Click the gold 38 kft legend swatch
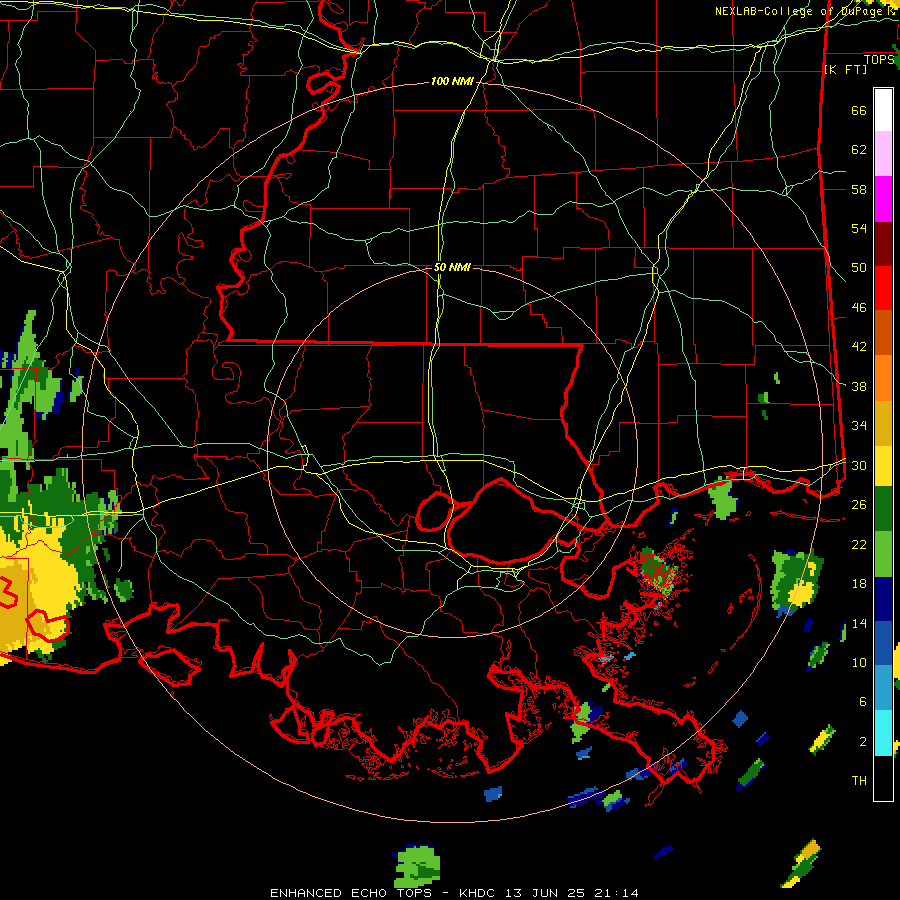900x900 pixels. point(883,424)
